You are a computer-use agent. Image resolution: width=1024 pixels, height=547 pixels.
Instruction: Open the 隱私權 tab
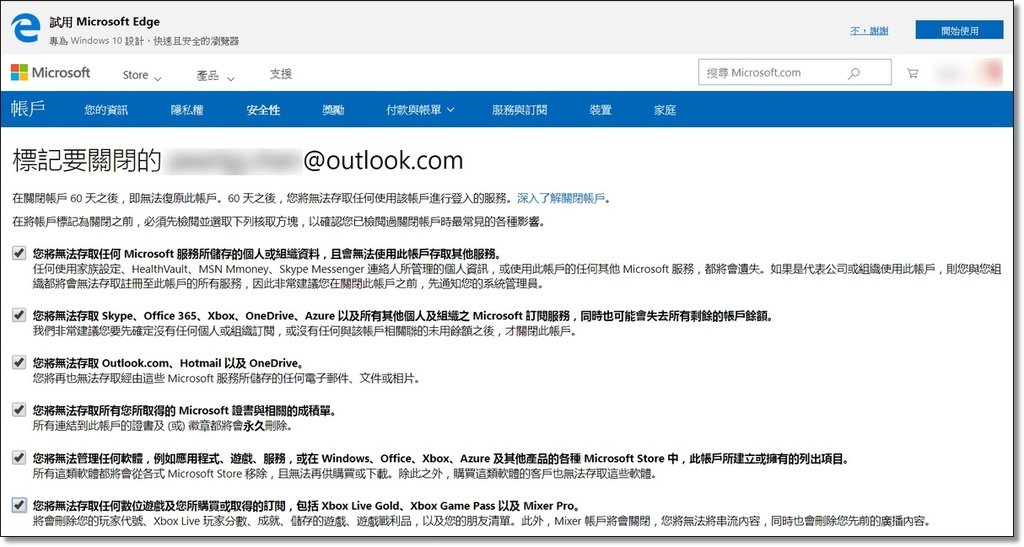pos(187,110)
